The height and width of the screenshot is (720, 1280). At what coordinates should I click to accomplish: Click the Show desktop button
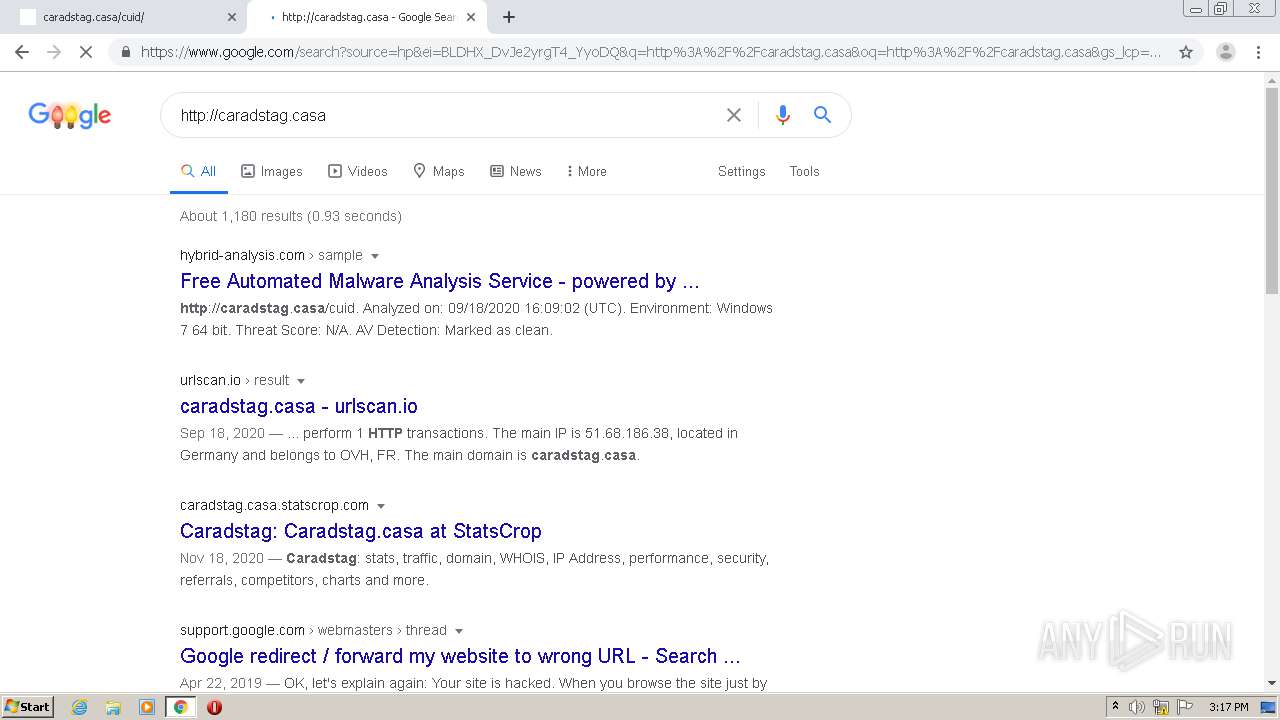(x=1270, y=707)
